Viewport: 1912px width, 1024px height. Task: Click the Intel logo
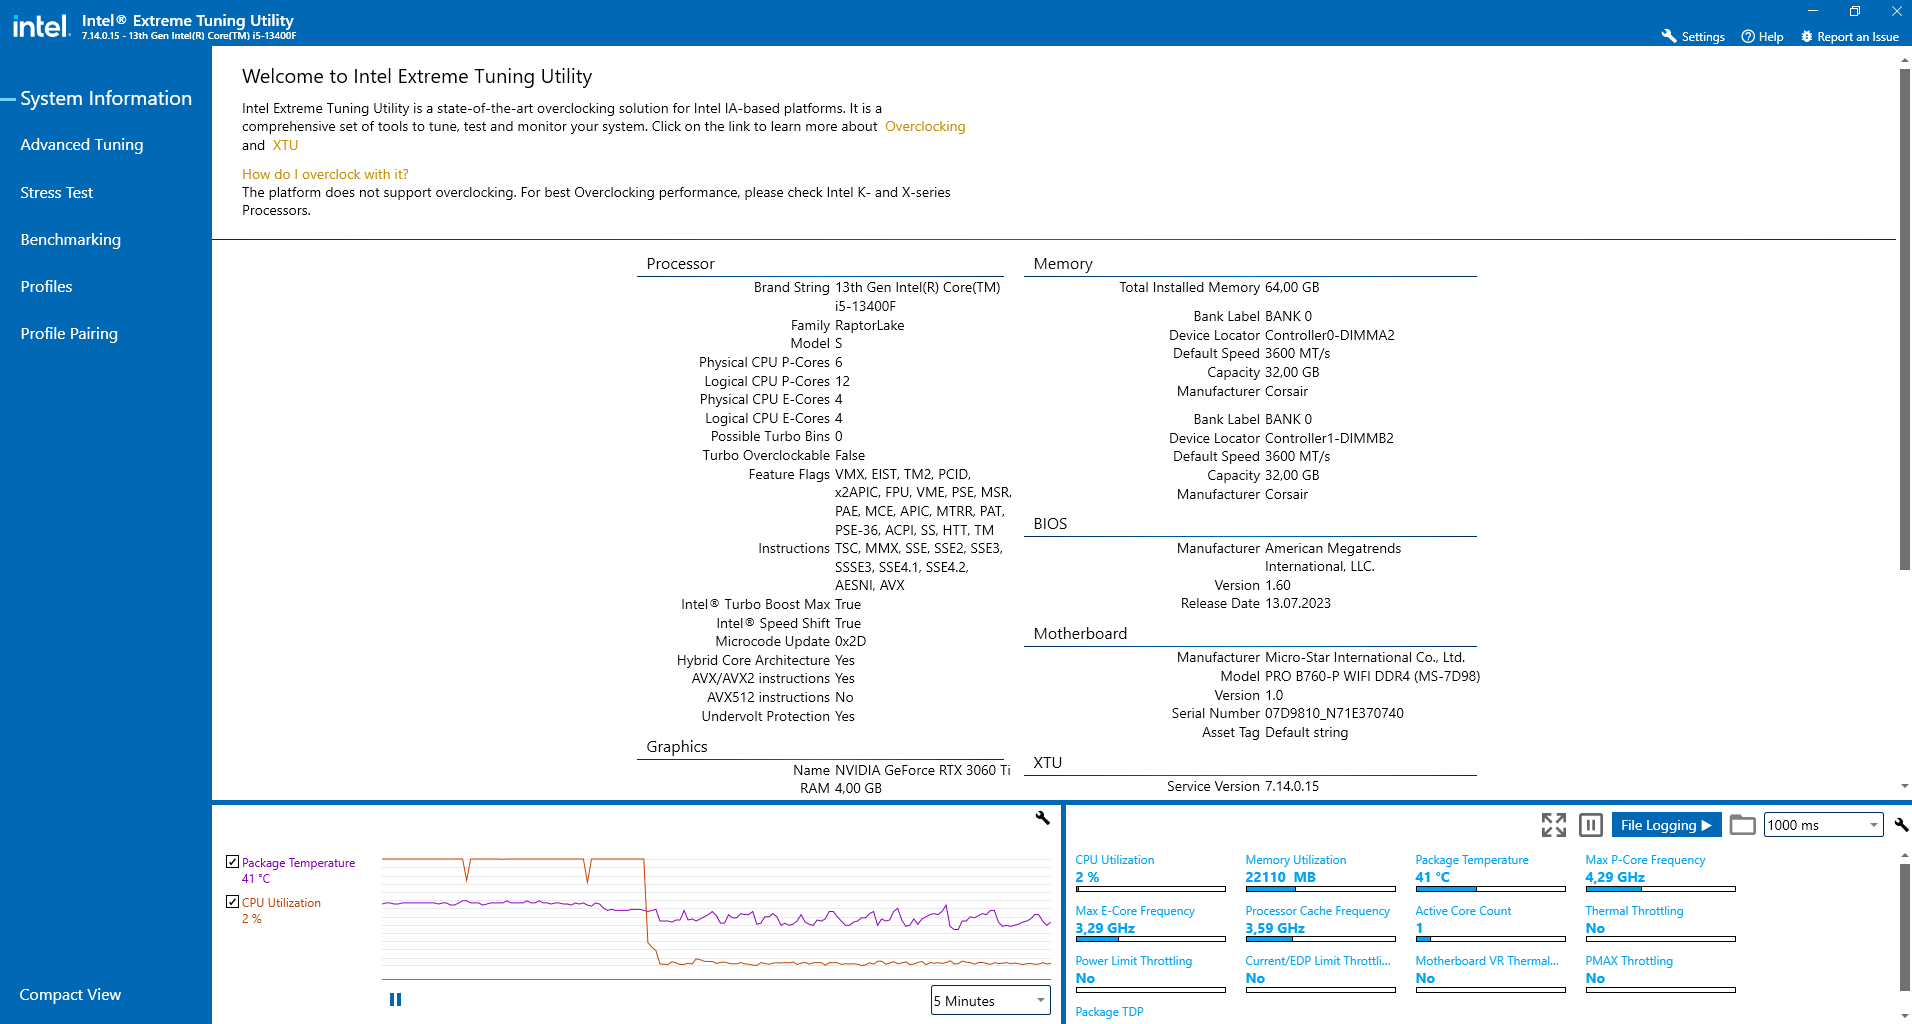click(x=40, y=25)
